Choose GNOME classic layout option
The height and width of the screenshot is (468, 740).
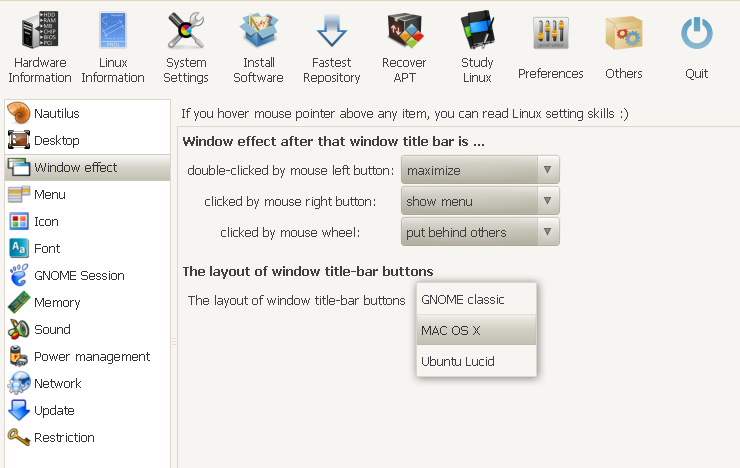[x=477, y=300]
